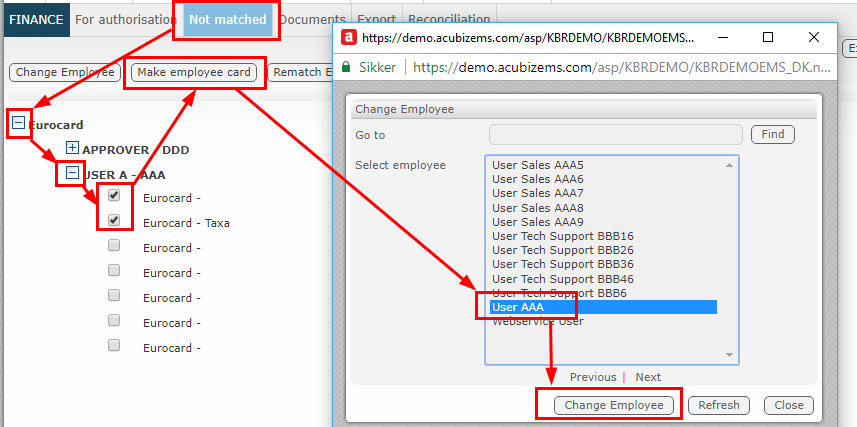Click the employee list scroll up arrow
The height and width of the screenshot is (427, 857).
point(729,165)
